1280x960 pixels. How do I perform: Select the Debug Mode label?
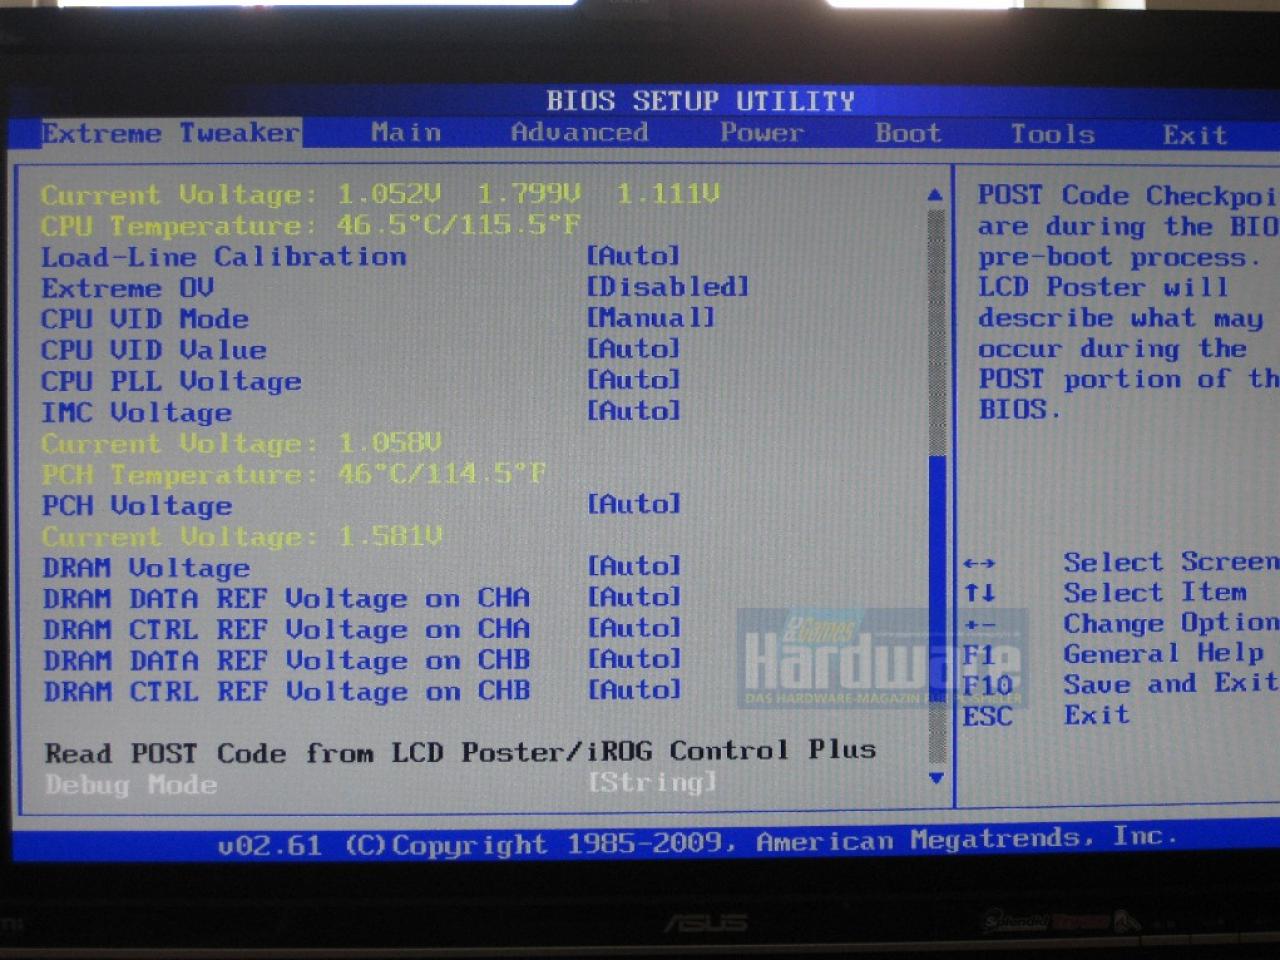click(130, 784)
